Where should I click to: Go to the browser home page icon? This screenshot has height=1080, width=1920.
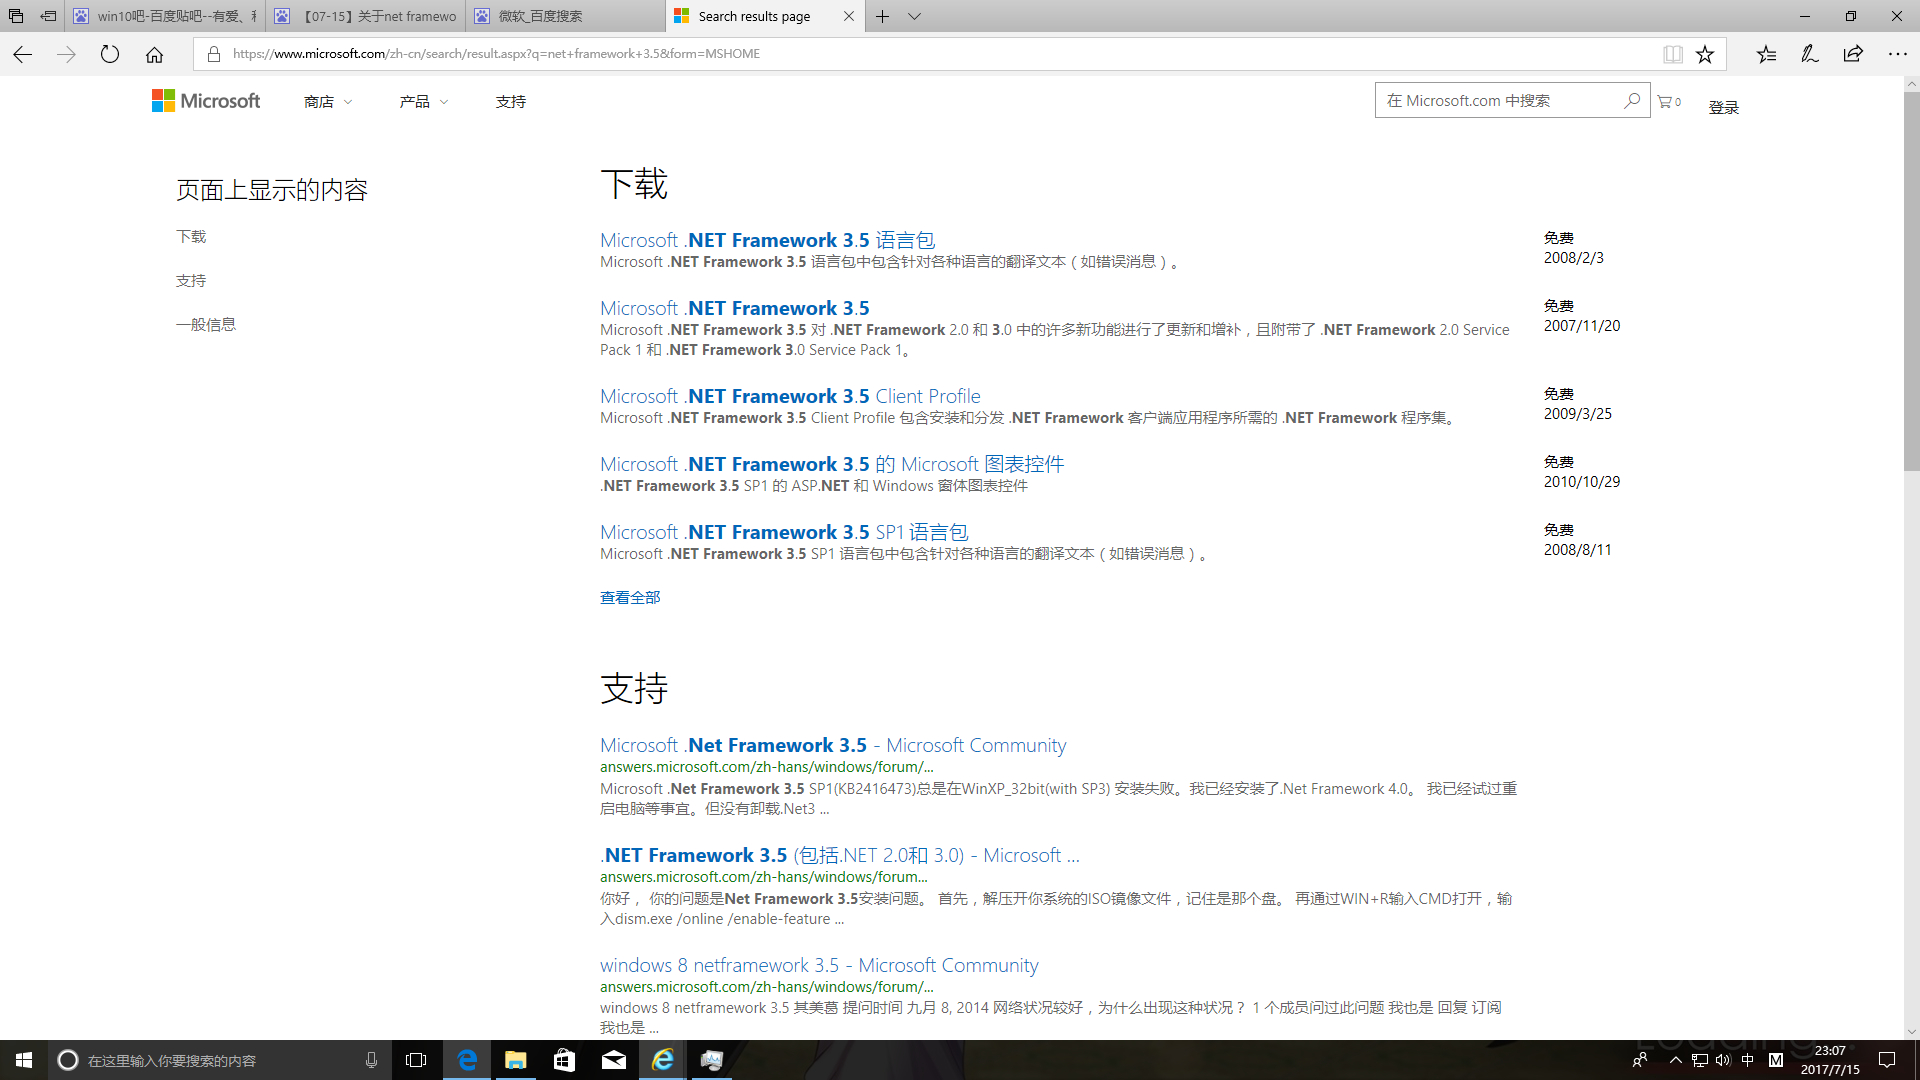(154, 54)
